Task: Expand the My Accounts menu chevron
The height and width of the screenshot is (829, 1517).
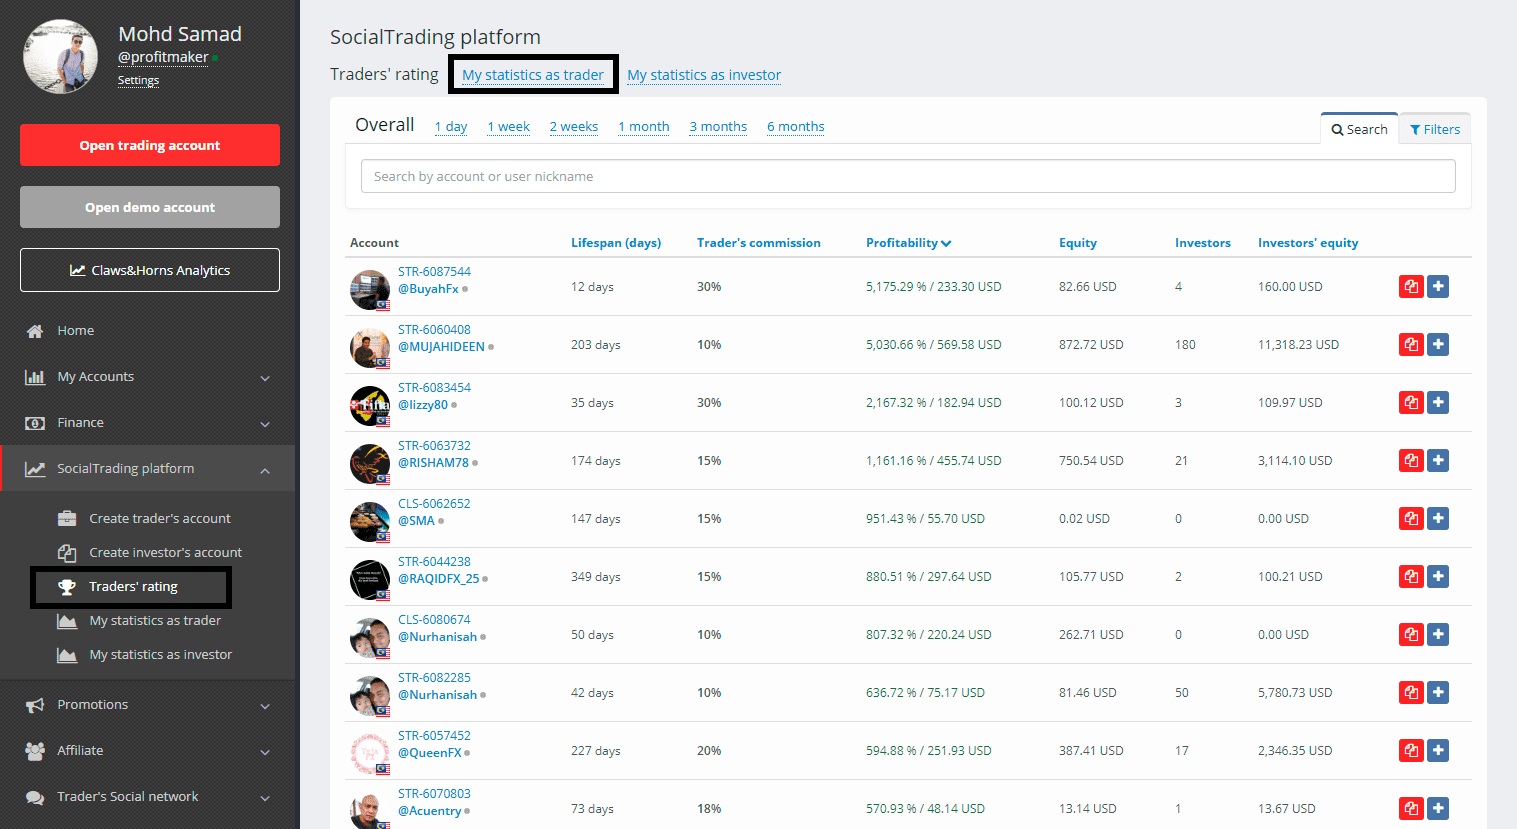Action: pos(265,378)
